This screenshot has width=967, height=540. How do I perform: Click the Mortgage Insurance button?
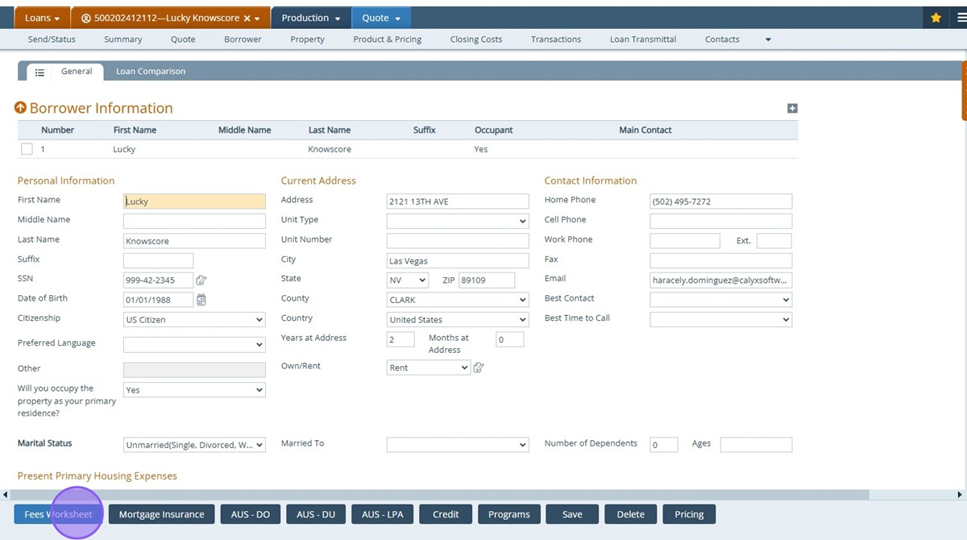161,514
